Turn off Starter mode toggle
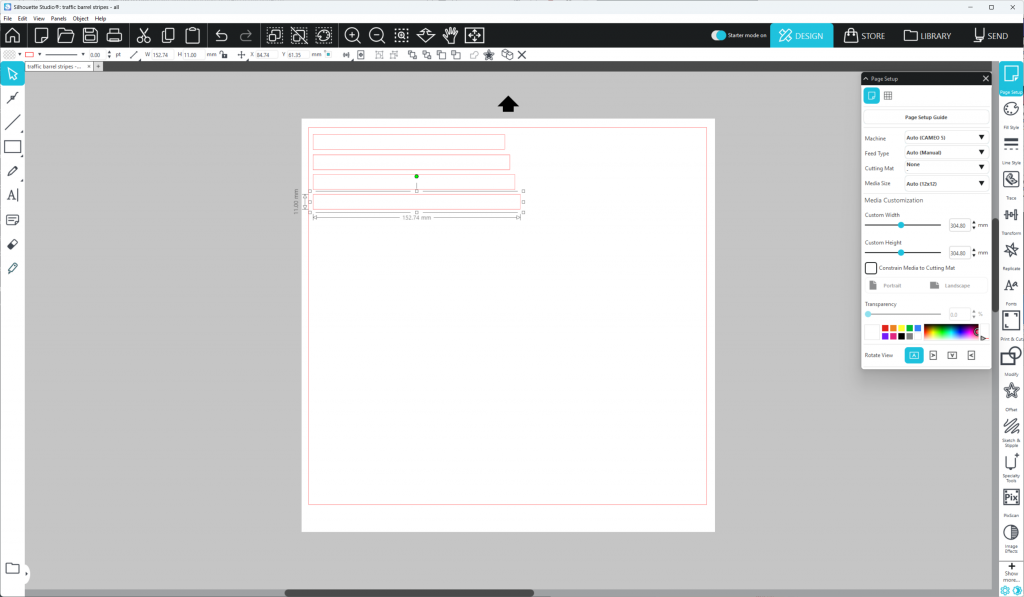This screenshot has width=1024, height=597. point(718,35)
